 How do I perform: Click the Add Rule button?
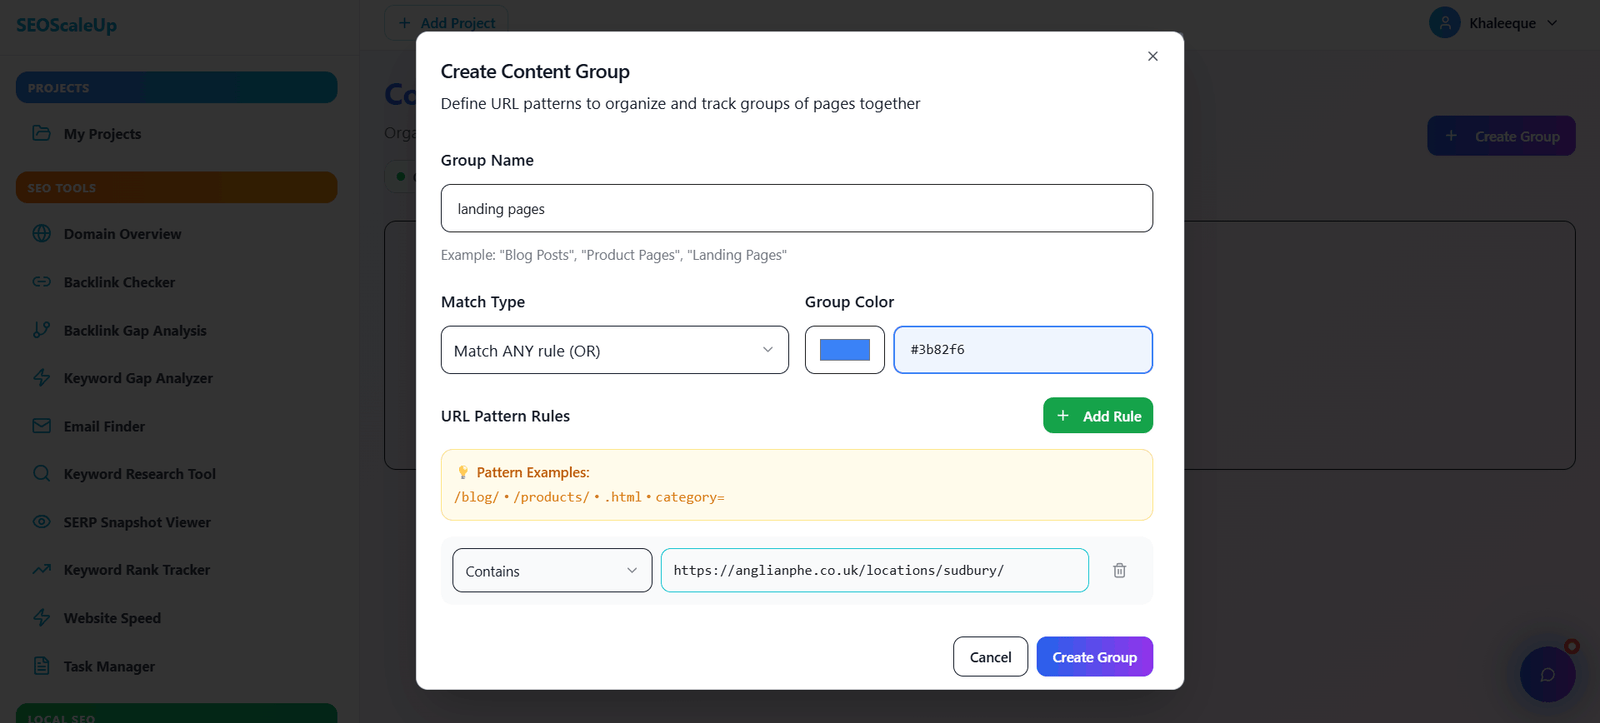point(1097,416)
